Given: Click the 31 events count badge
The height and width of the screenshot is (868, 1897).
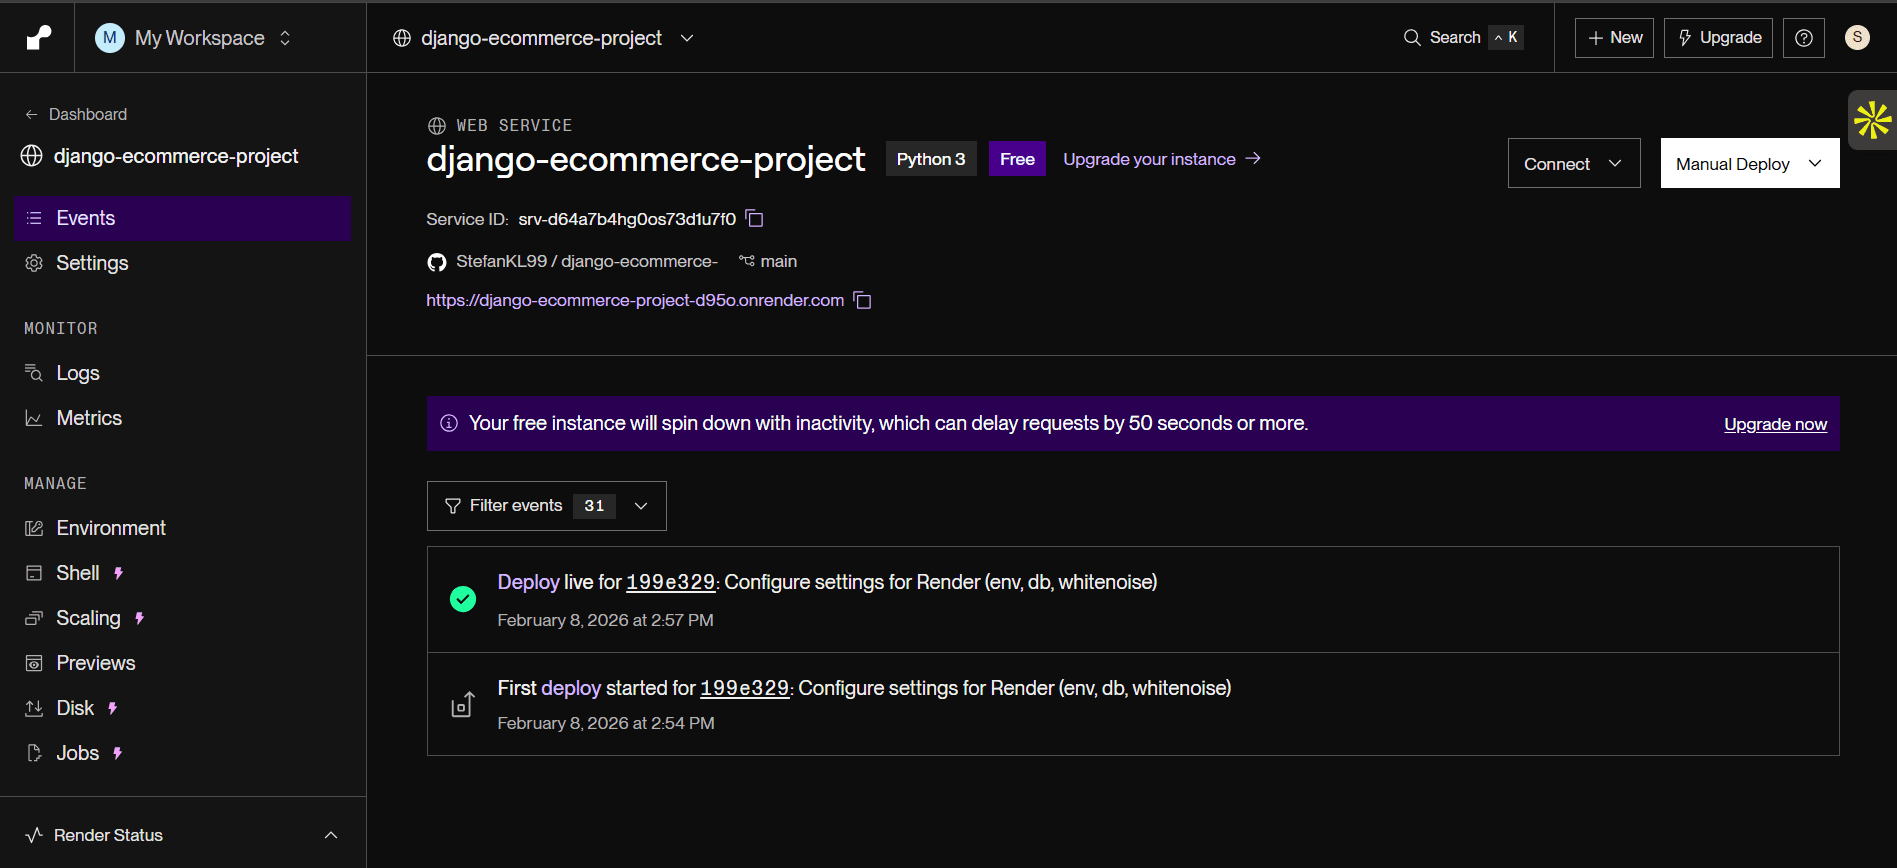Looking at the screenshot, I should click(x=594, y=506).
